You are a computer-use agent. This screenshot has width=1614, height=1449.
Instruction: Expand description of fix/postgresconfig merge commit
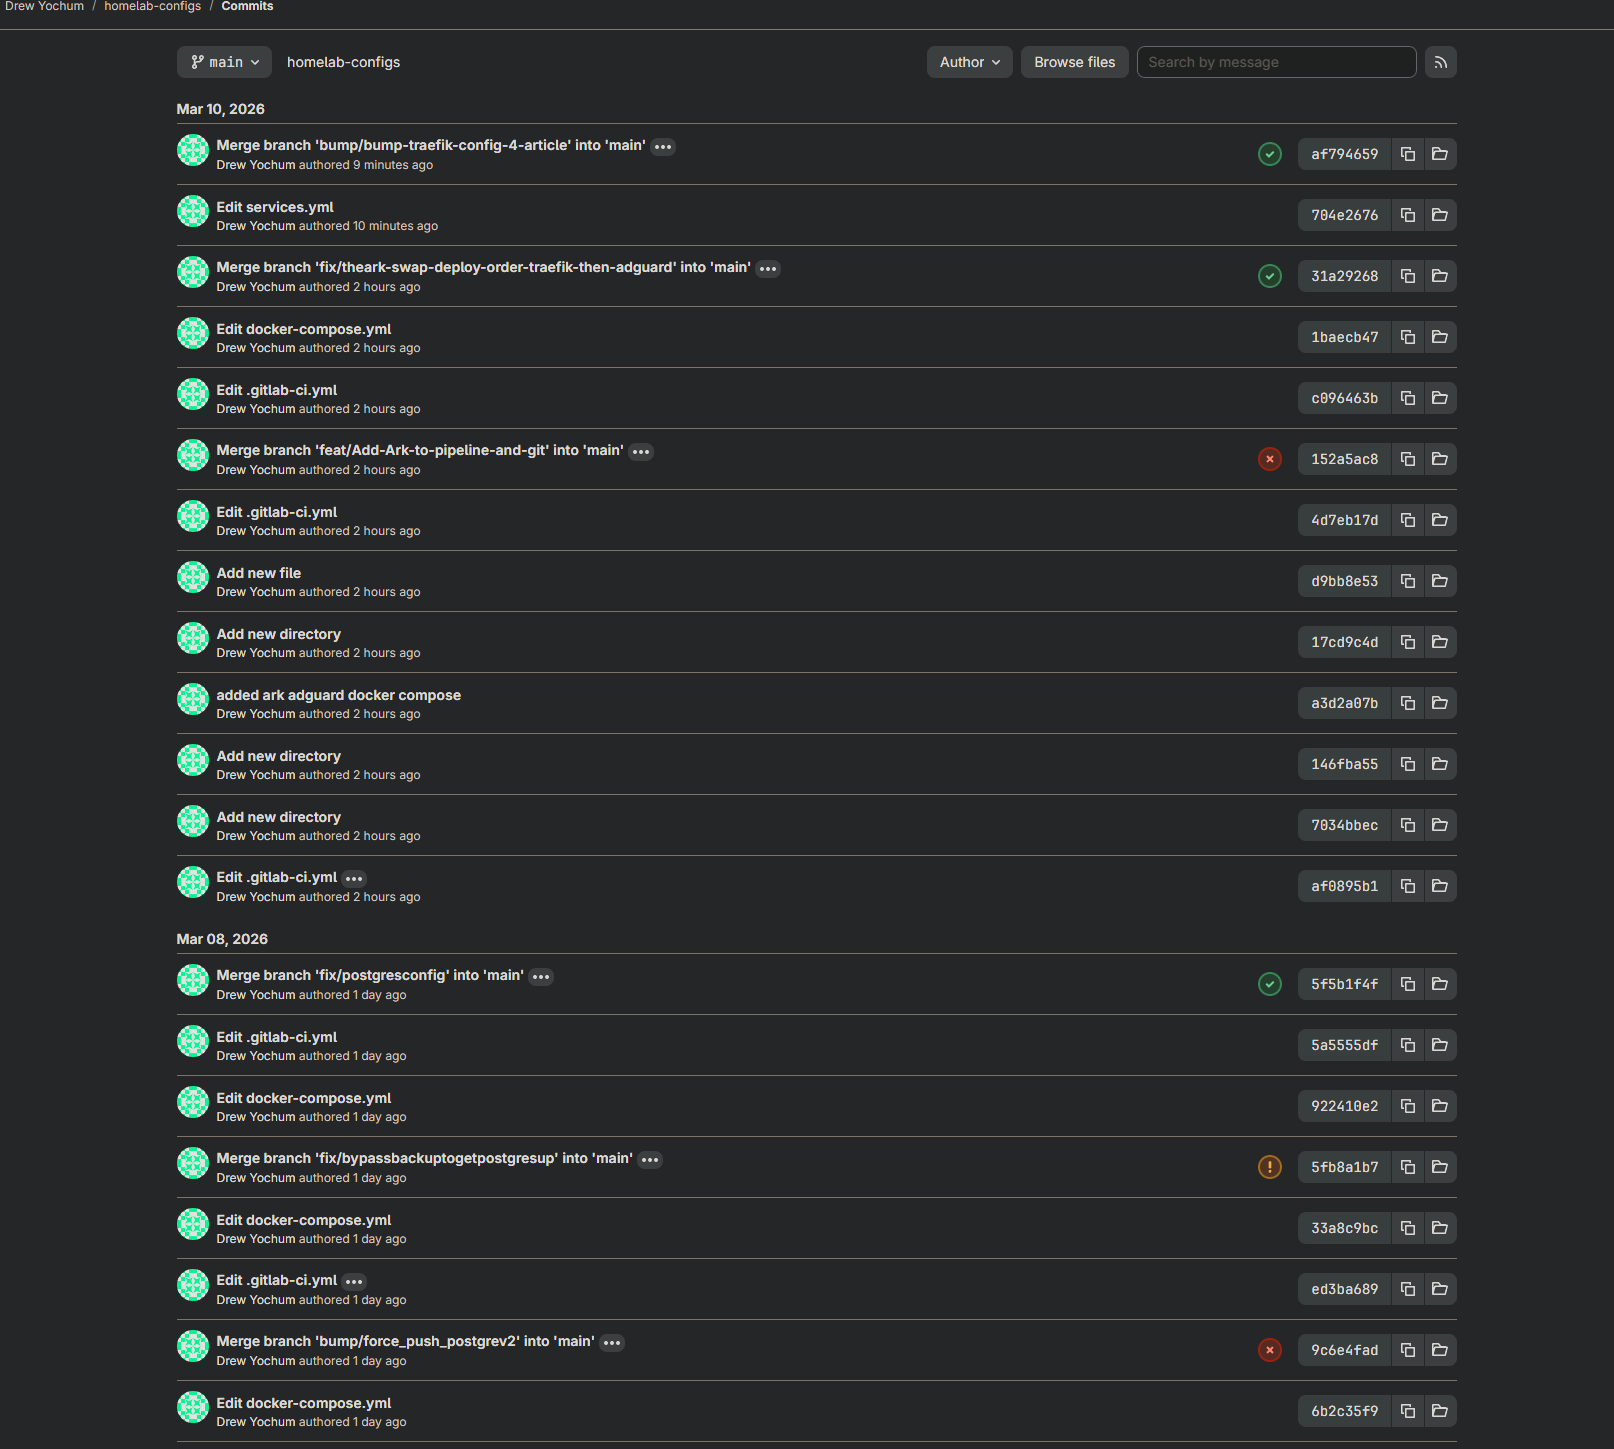pos(541,977)
